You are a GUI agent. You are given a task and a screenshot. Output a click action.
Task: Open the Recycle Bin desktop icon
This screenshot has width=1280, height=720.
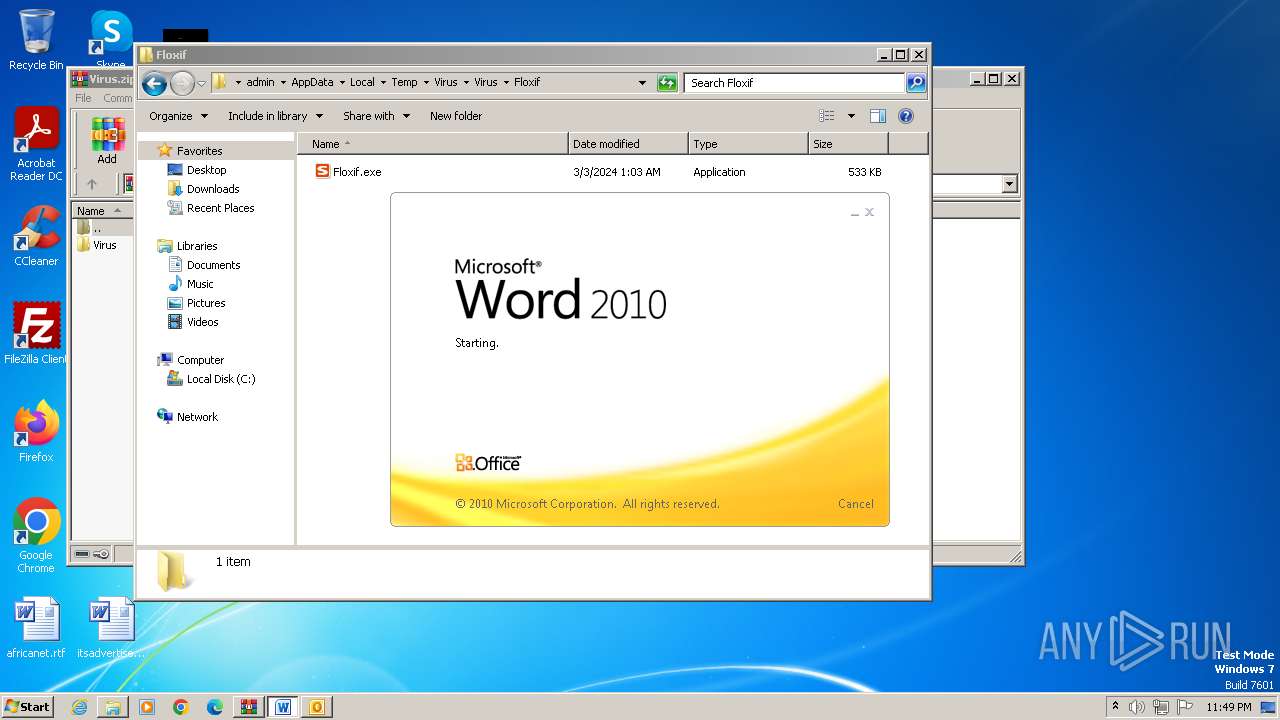36,40
